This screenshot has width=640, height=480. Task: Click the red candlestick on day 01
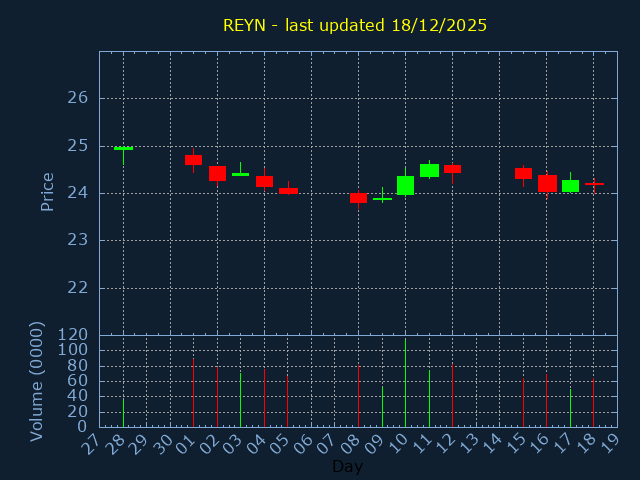[x=193, y=160]
